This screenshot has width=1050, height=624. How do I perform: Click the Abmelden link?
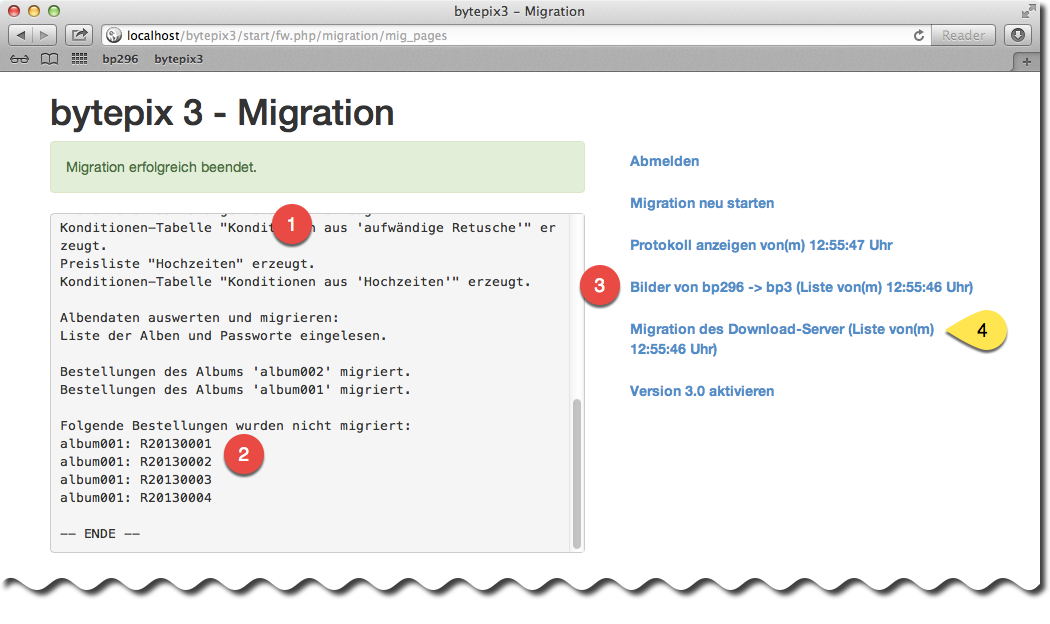(x=664, y=161)
